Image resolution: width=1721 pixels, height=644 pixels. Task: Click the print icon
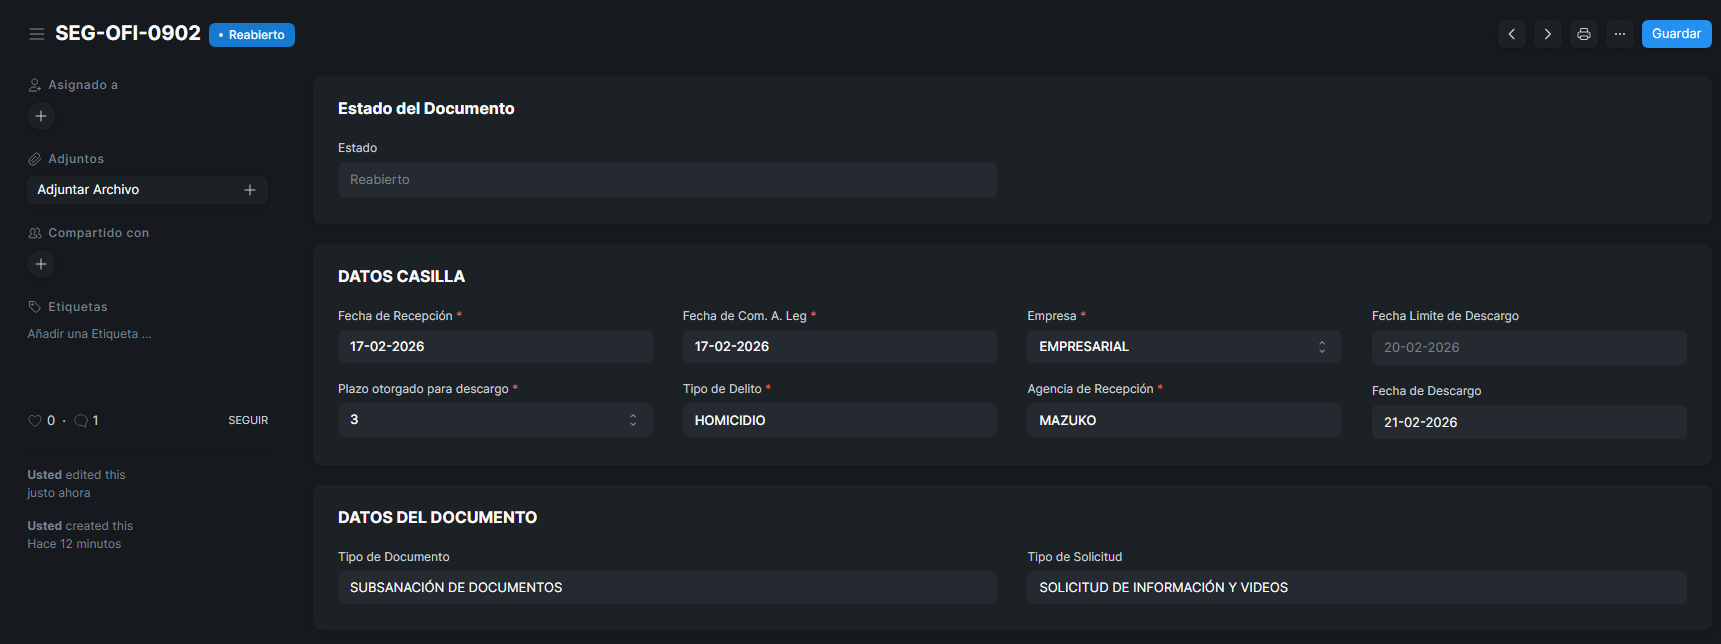1583,34
